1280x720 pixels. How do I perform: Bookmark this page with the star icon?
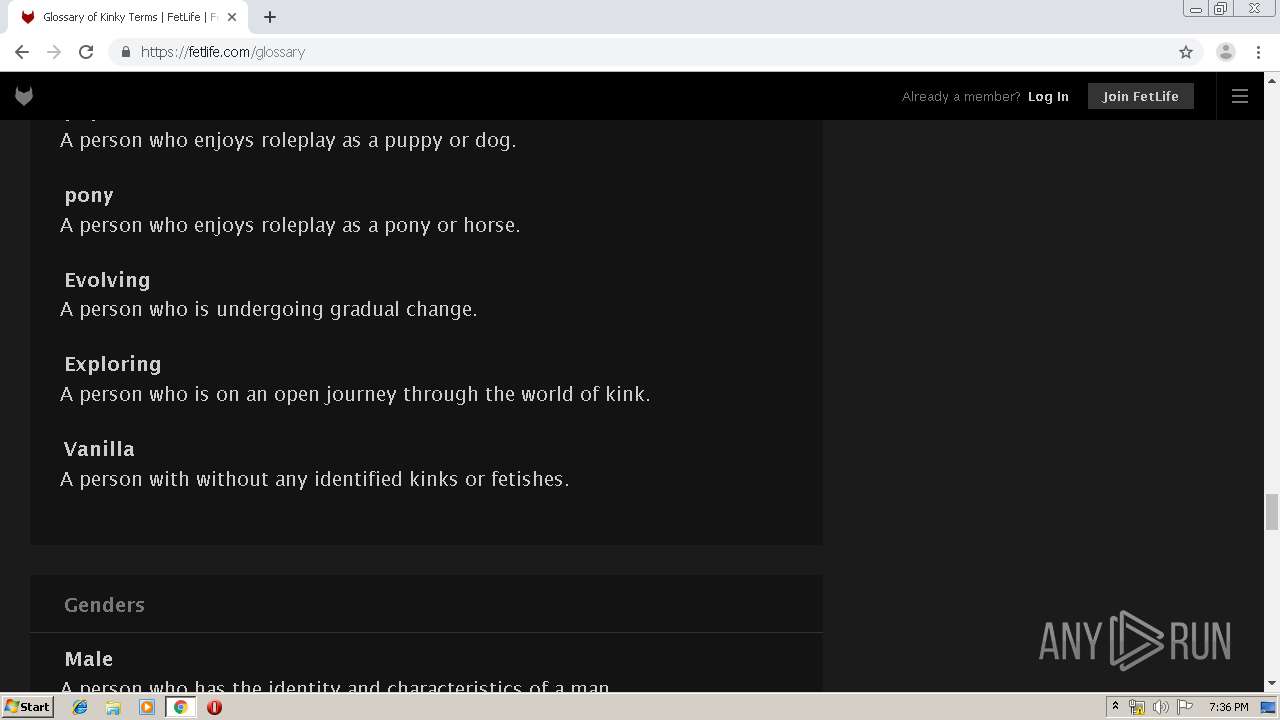click(1186, 52)
